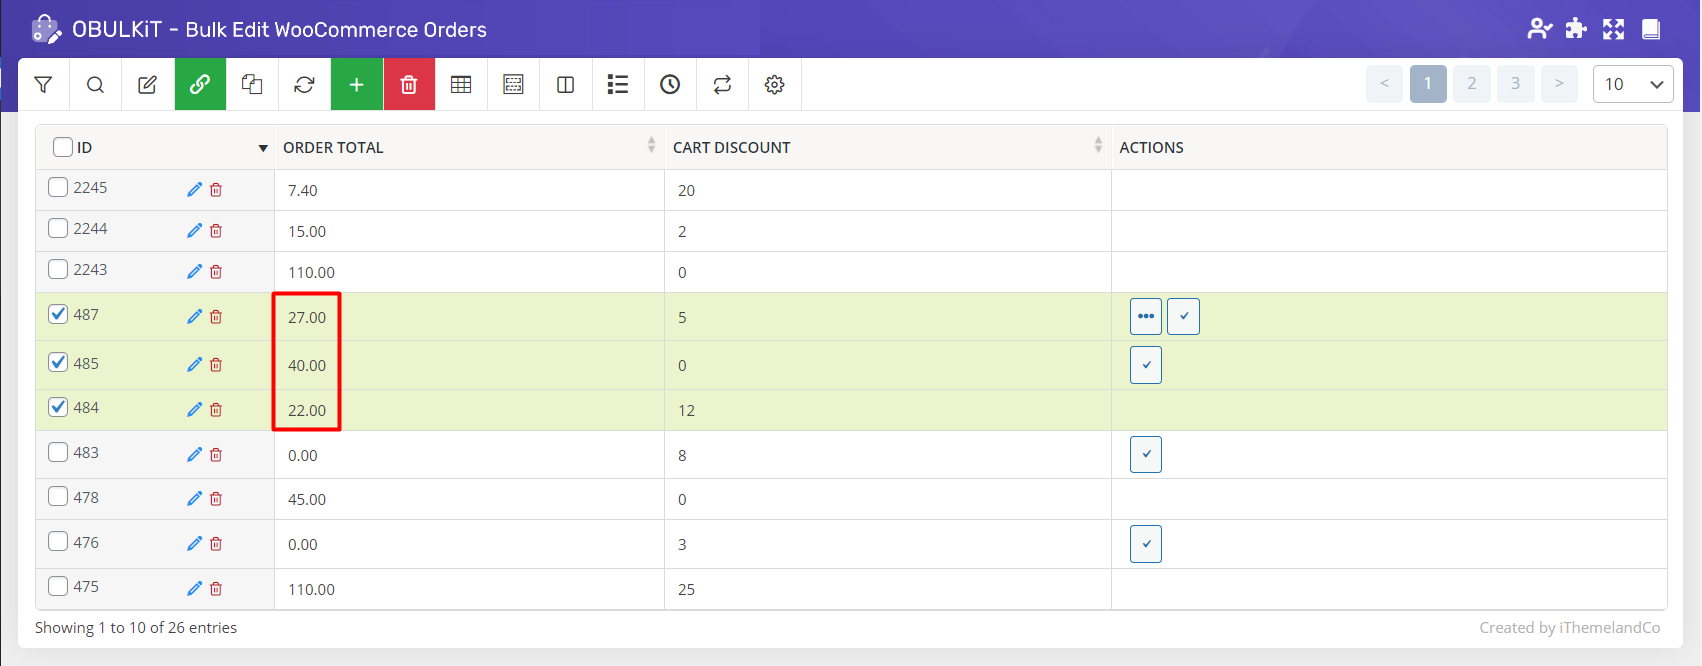Image resolution: width=1702 pixels, height=666 pixels.
Task: Click the next page arrow button
Action: (x=1558, y=84)
